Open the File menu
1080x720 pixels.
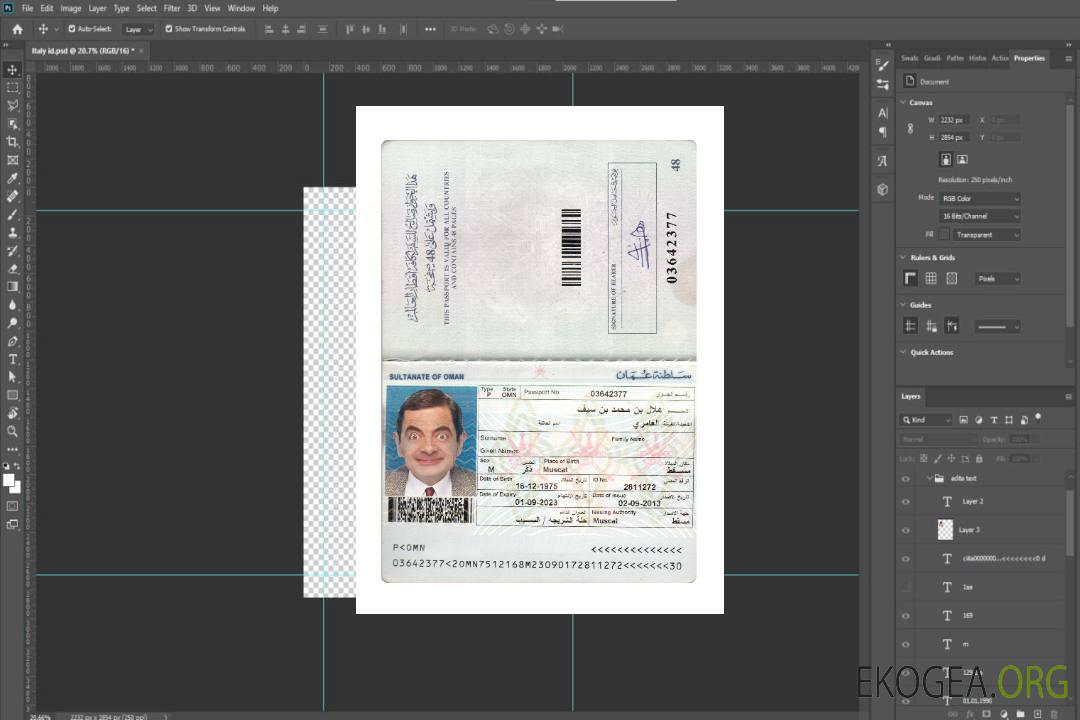(28, 8)
